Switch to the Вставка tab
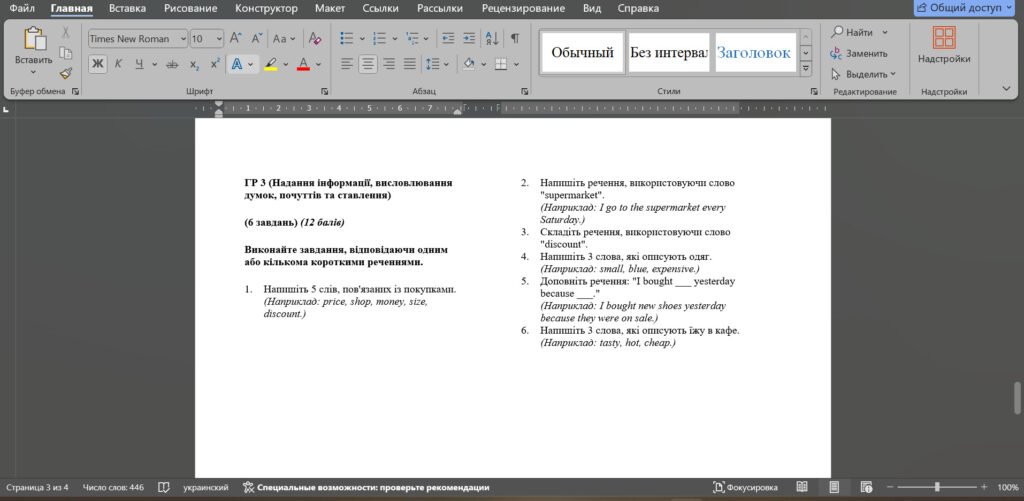 127,8
